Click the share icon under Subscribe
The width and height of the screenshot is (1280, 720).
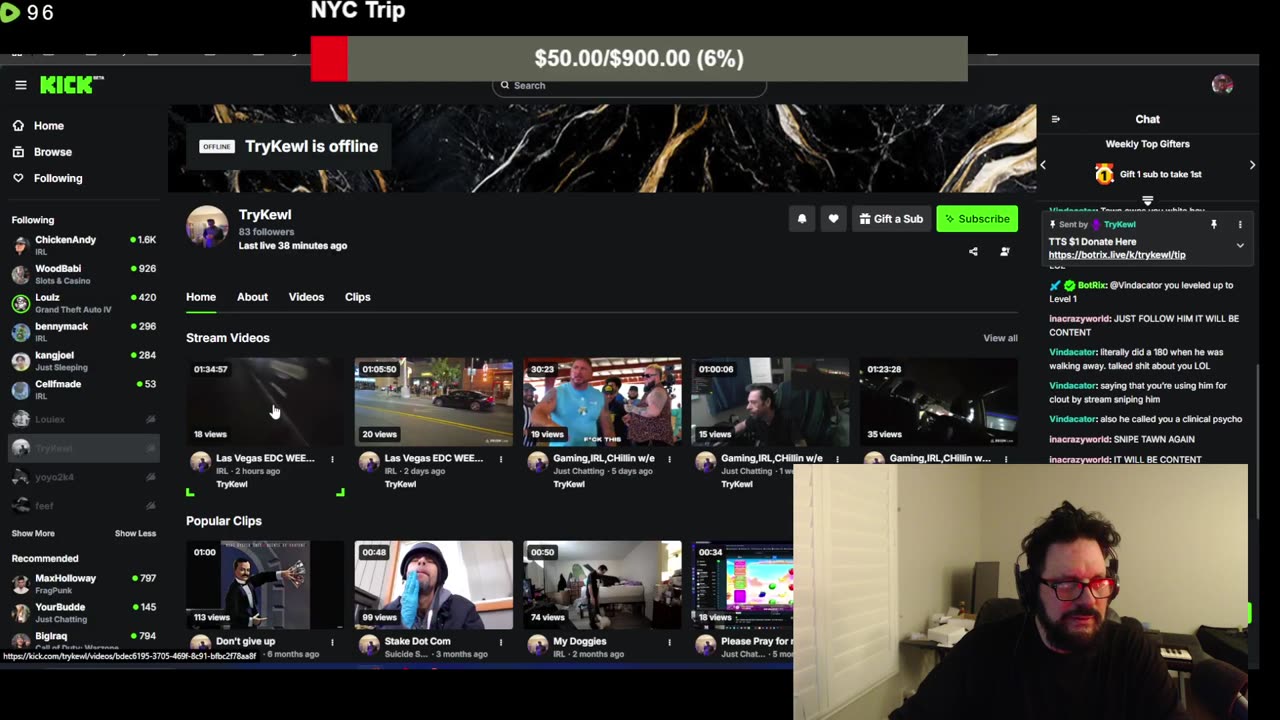tap(973, 251)
